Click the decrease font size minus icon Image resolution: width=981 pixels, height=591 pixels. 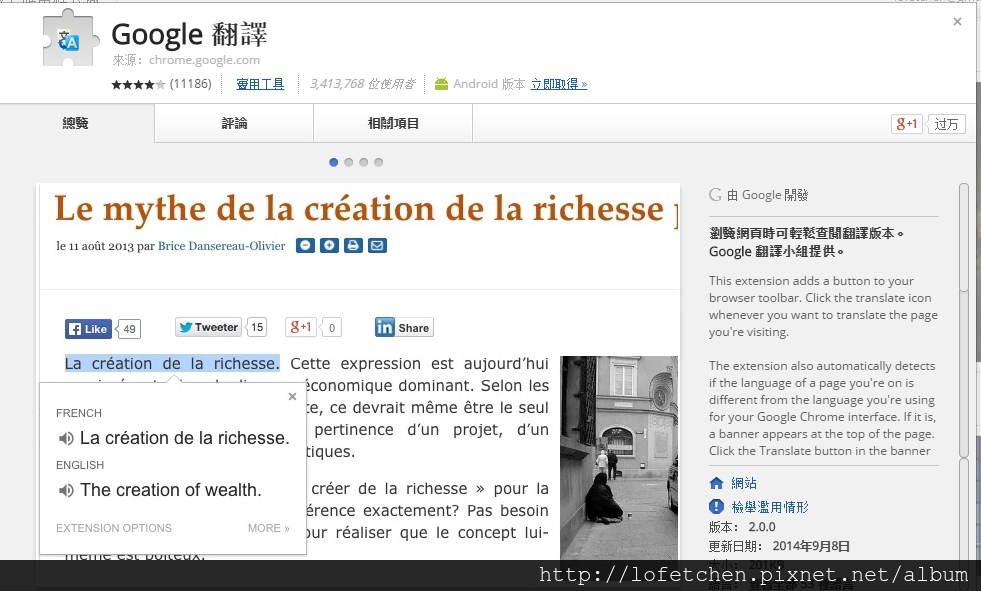[x=305, y=245]
